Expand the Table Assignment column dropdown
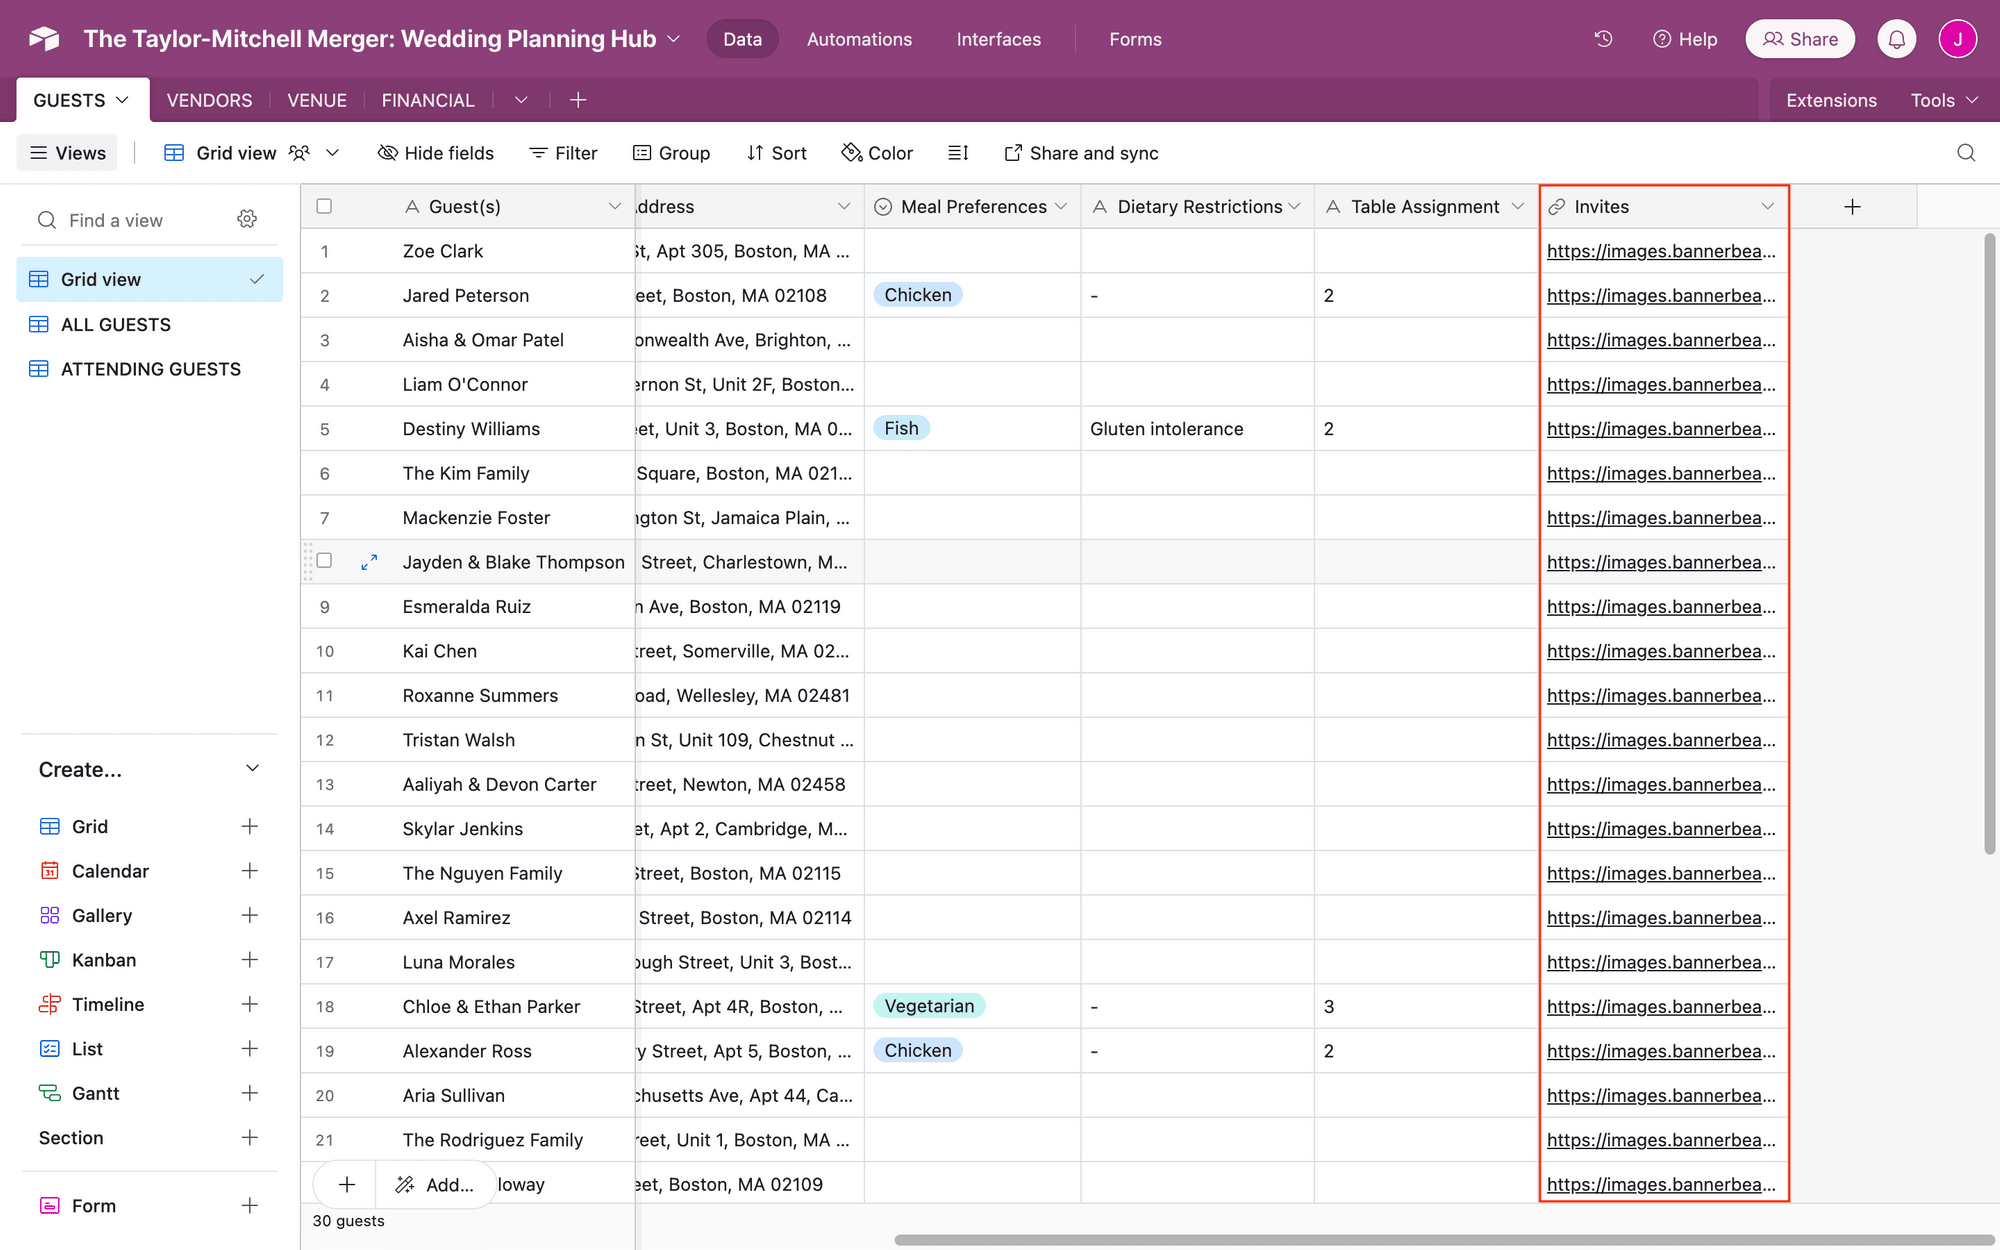This screenshot has width=2000, height=1250. click(1516, 206)
